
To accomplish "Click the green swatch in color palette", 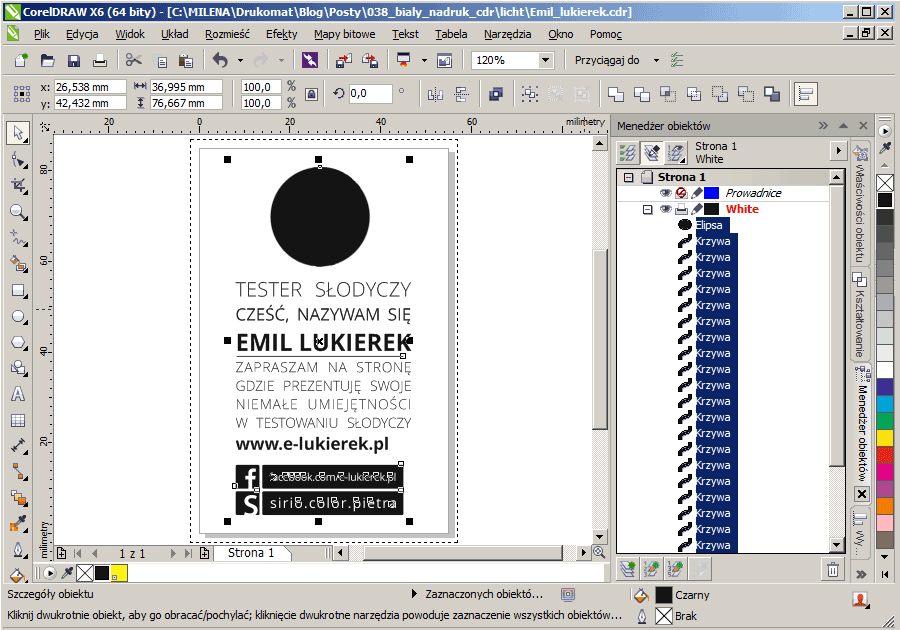I will click(885, 421).
